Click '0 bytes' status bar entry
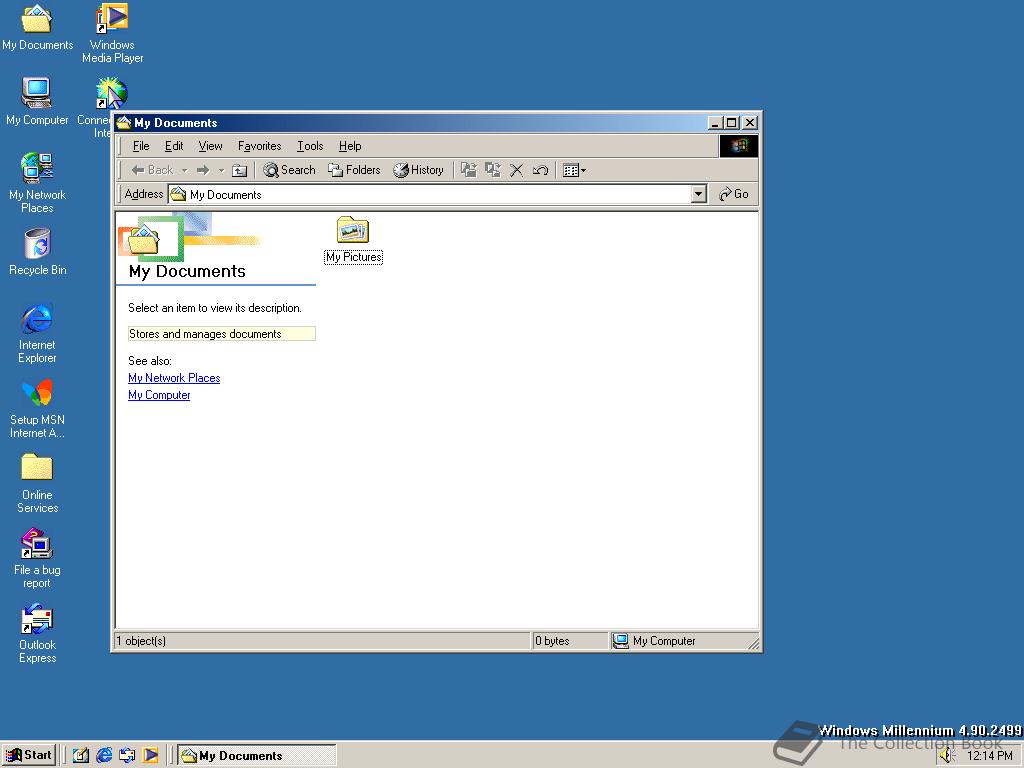Image resolution: width=1024 pixels, height=768 pixels. pos(552,641)
